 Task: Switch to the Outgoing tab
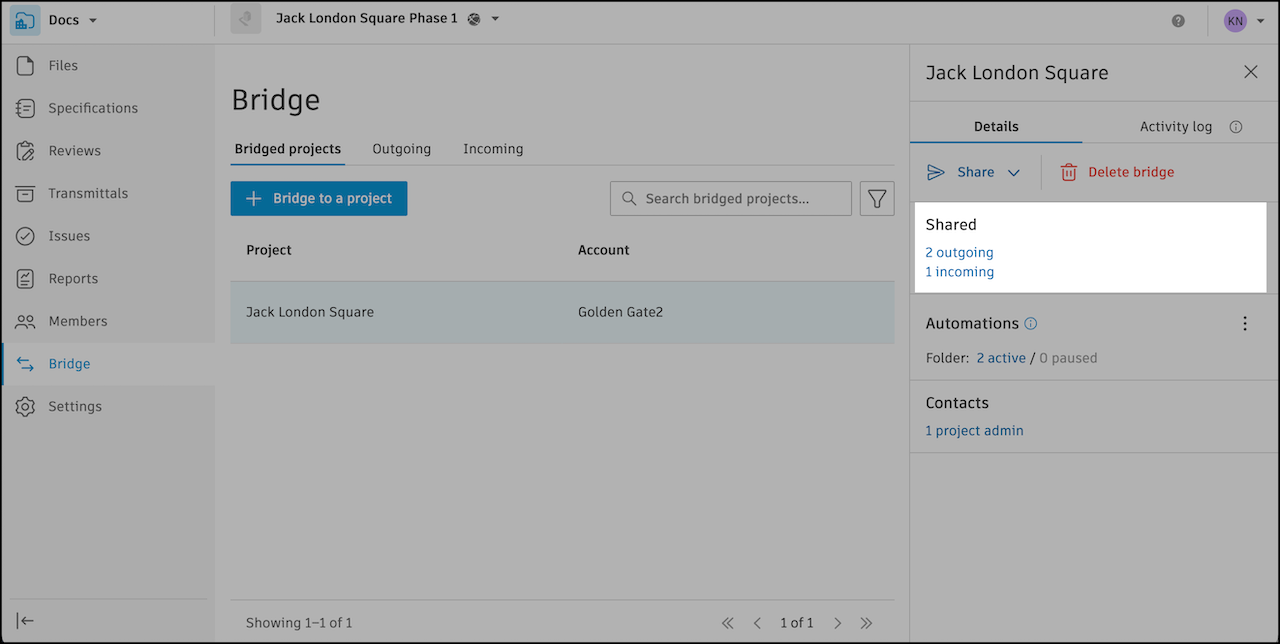[402, 149]
